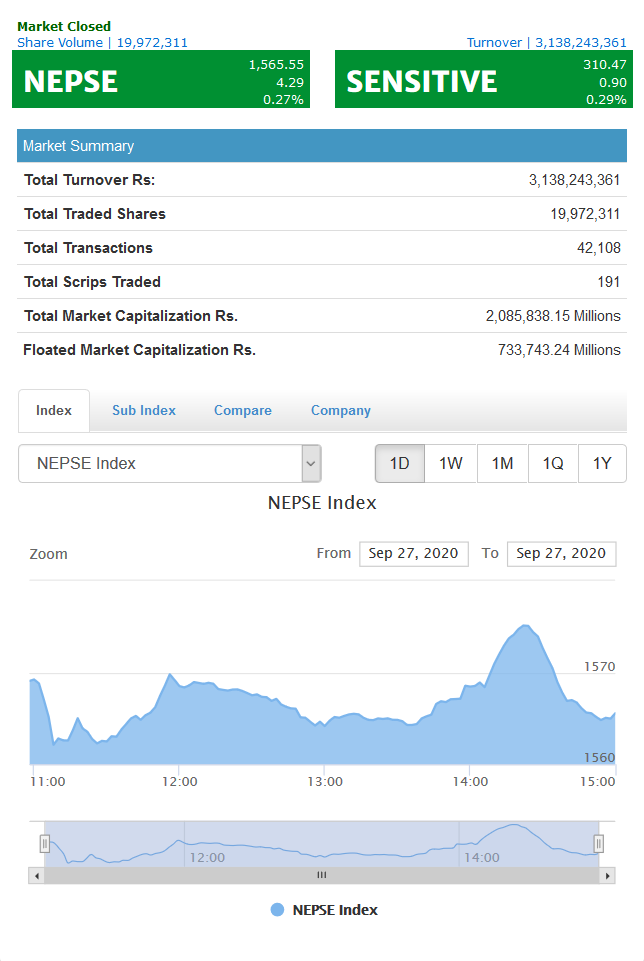Open the Company tab
The image size is (644, 961).
[x=341, y=411]
